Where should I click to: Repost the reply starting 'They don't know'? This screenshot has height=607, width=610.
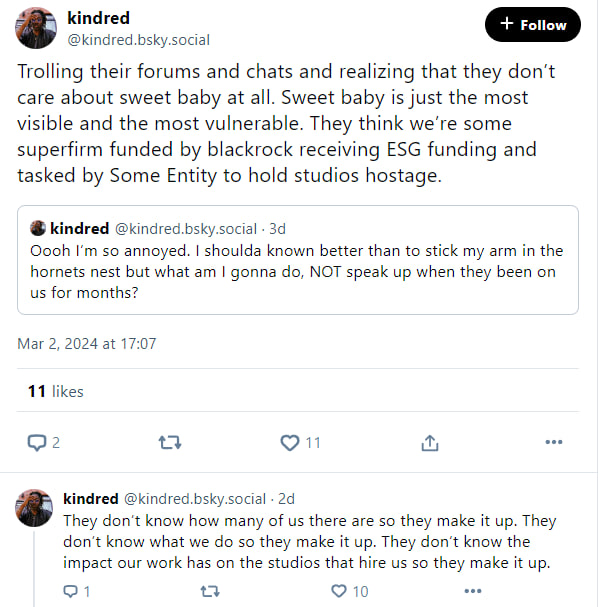tap(210, 592)
